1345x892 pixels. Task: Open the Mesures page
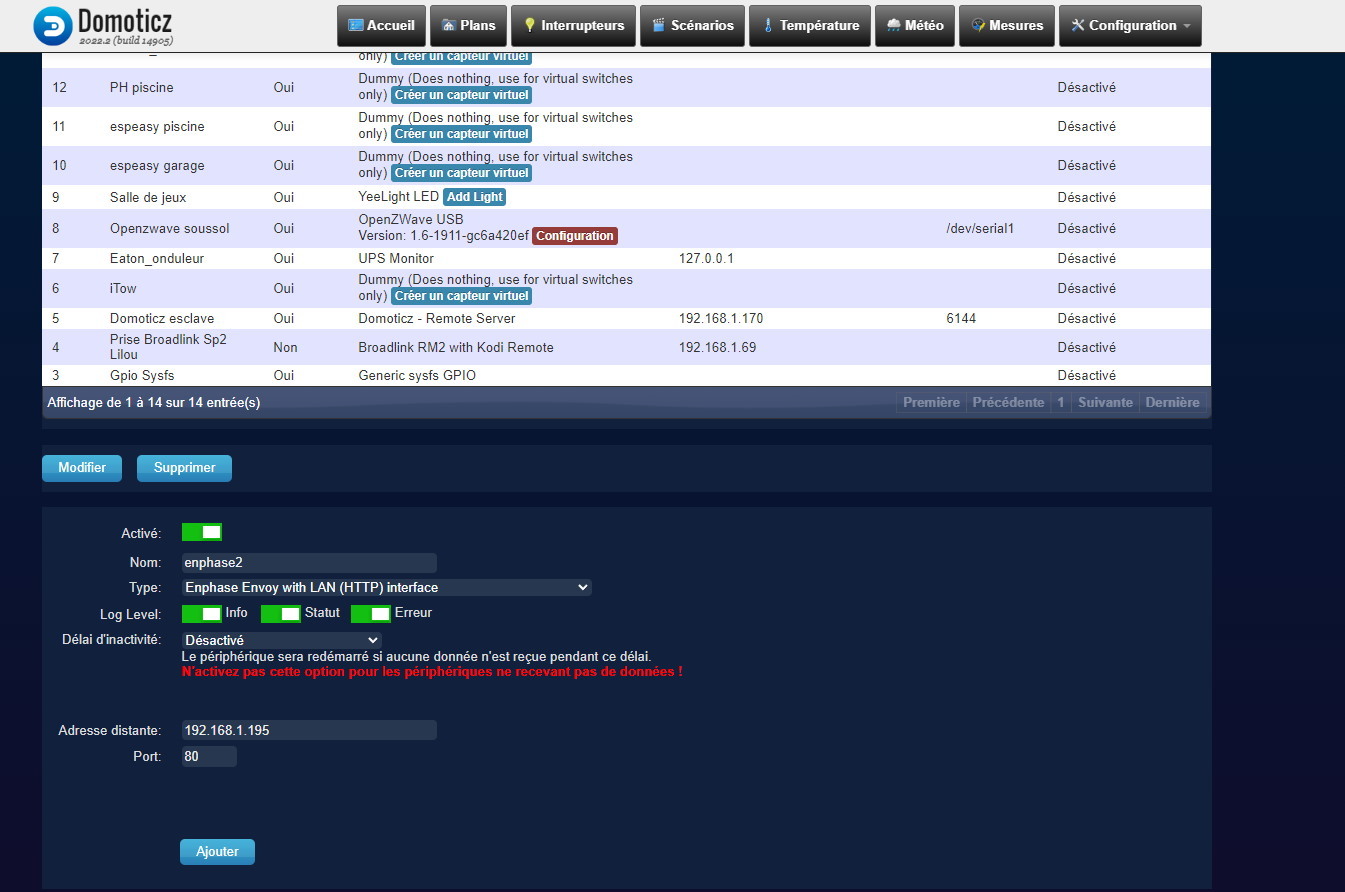[x=1006, y=26]
